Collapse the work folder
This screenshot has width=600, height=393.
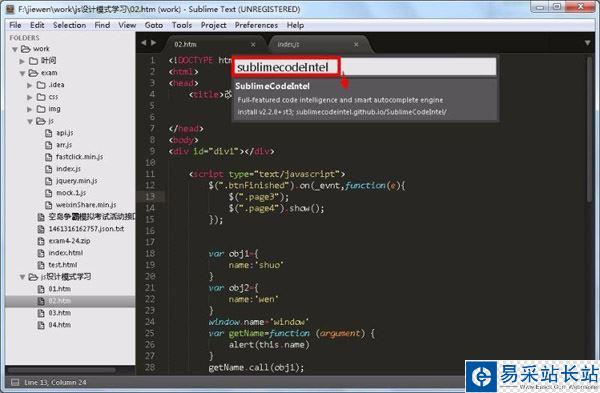pos(15,49)
